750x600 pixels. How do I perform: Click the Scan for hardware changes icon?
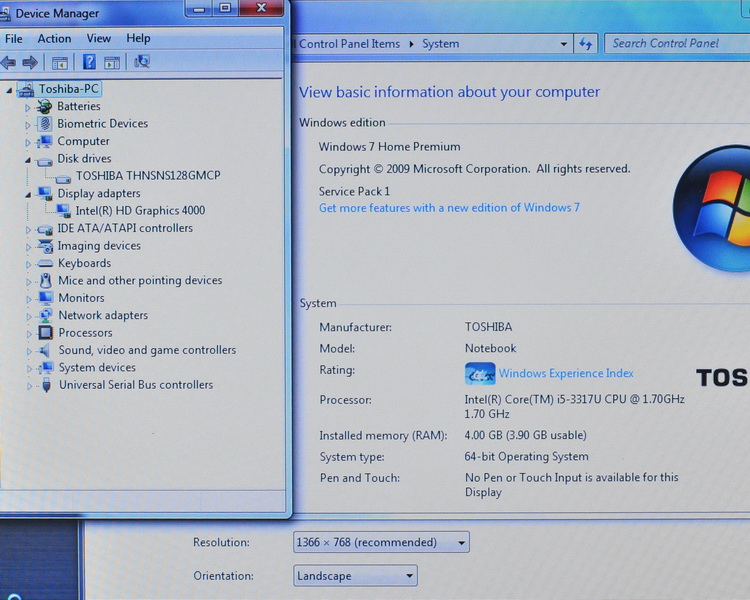142,61
